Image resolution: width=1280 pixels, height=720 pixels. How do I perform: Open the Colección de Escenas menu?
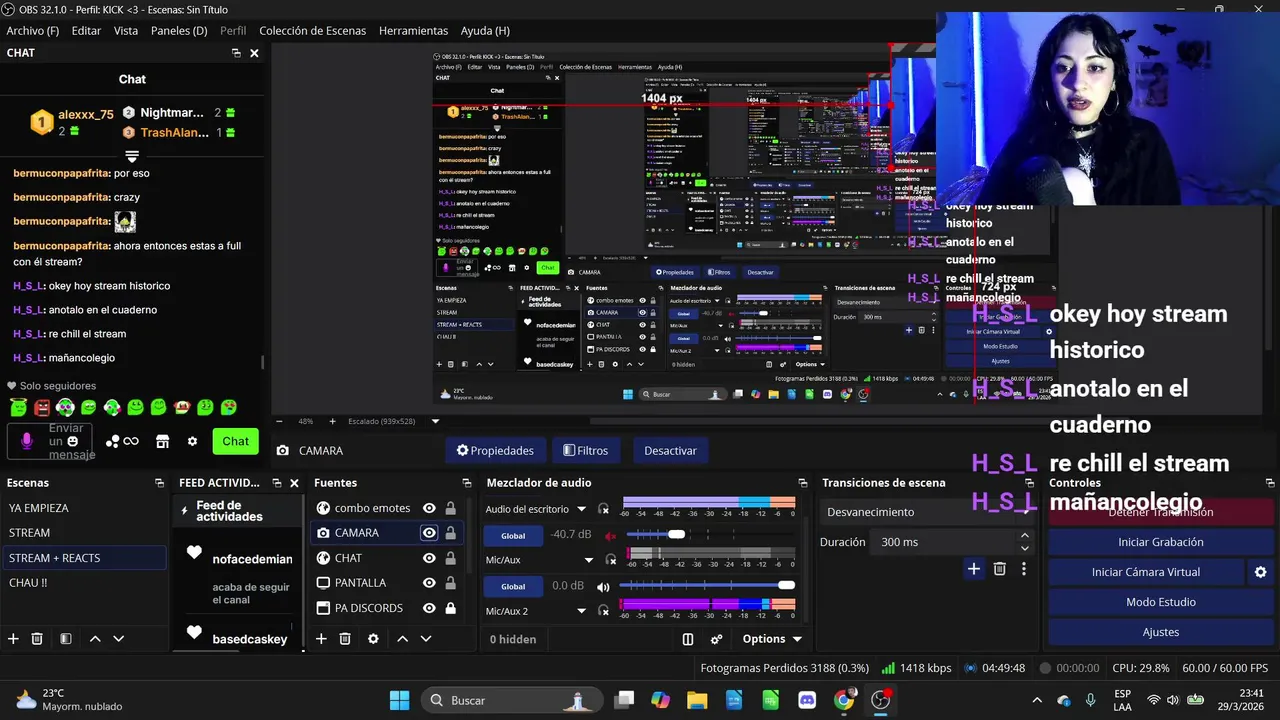point(313,31)
